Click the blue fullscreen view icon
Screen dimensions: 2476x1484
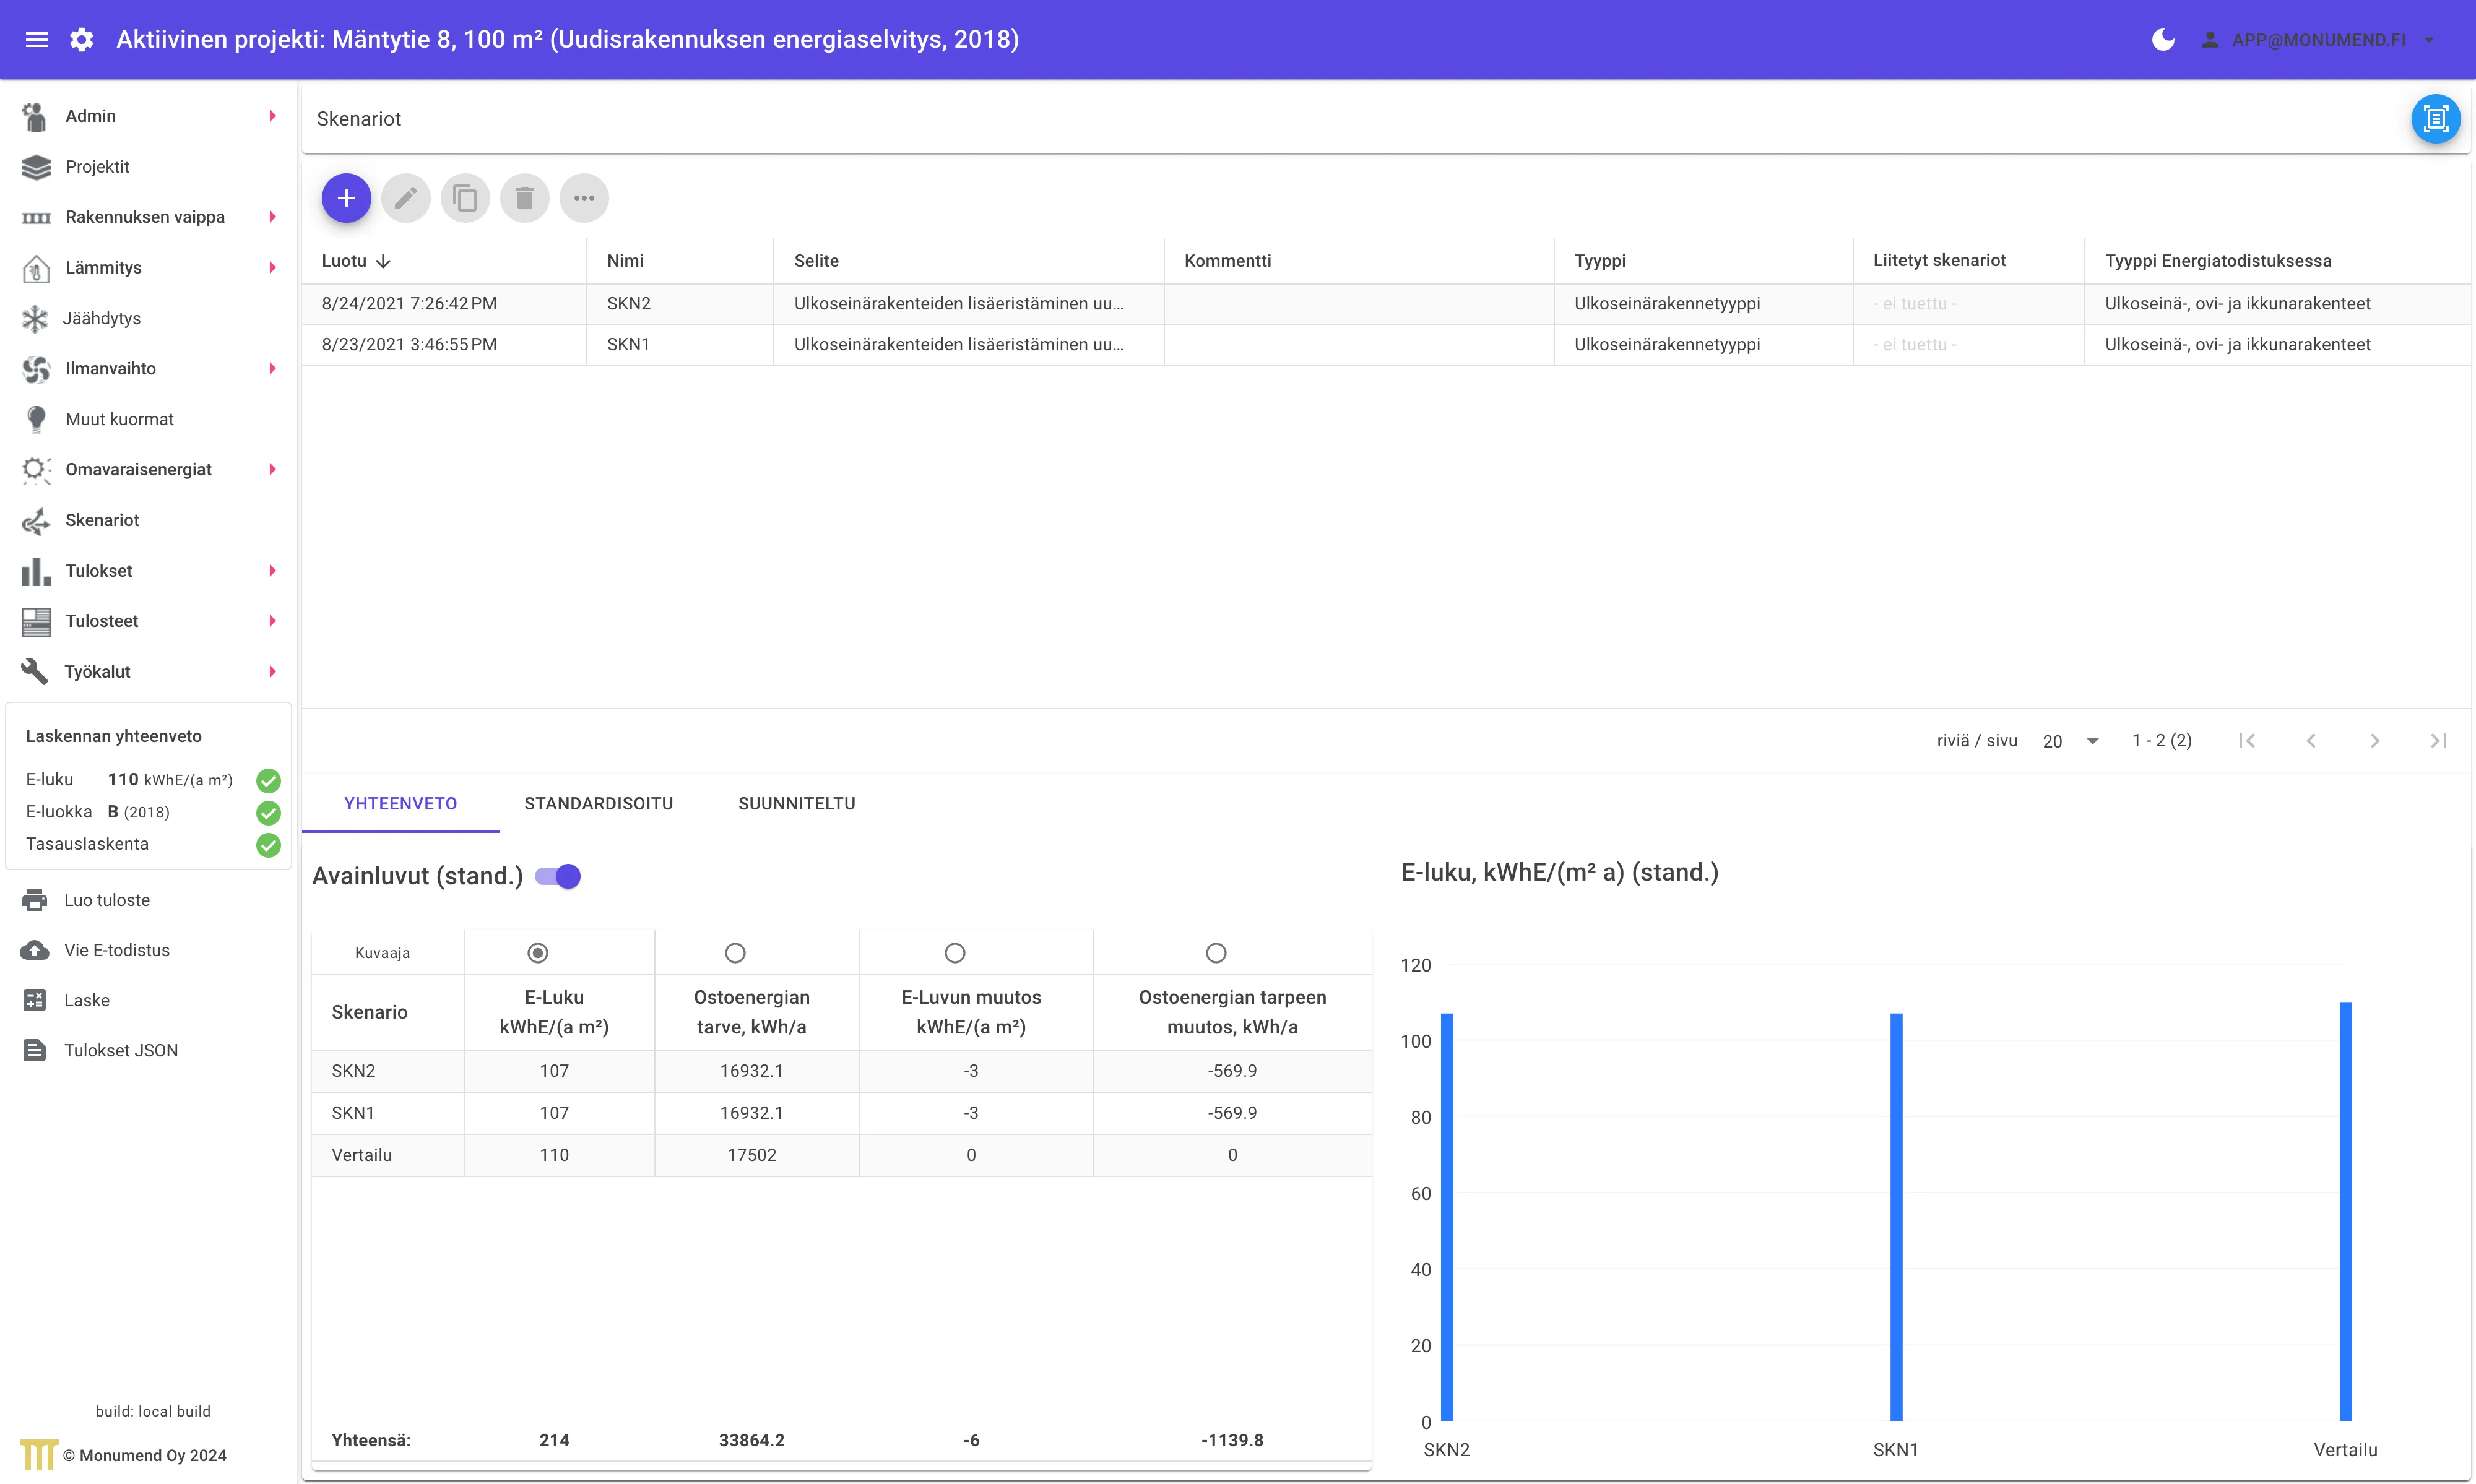[x=2435, y=119]
